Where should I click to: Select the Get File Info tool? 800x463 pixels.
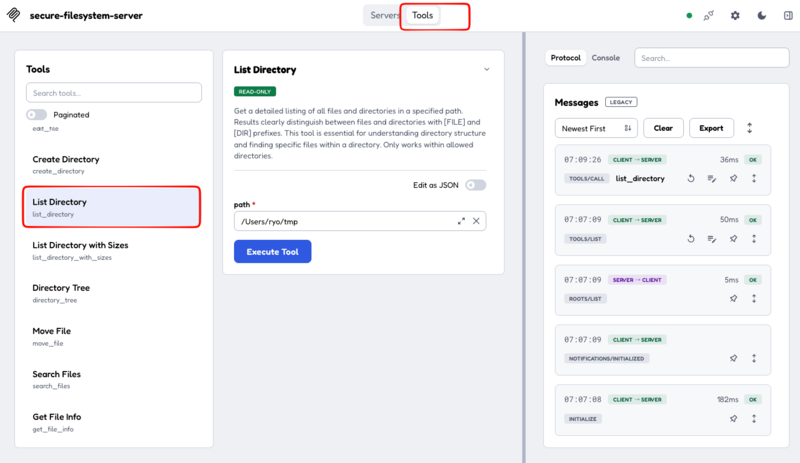(112, 422)
